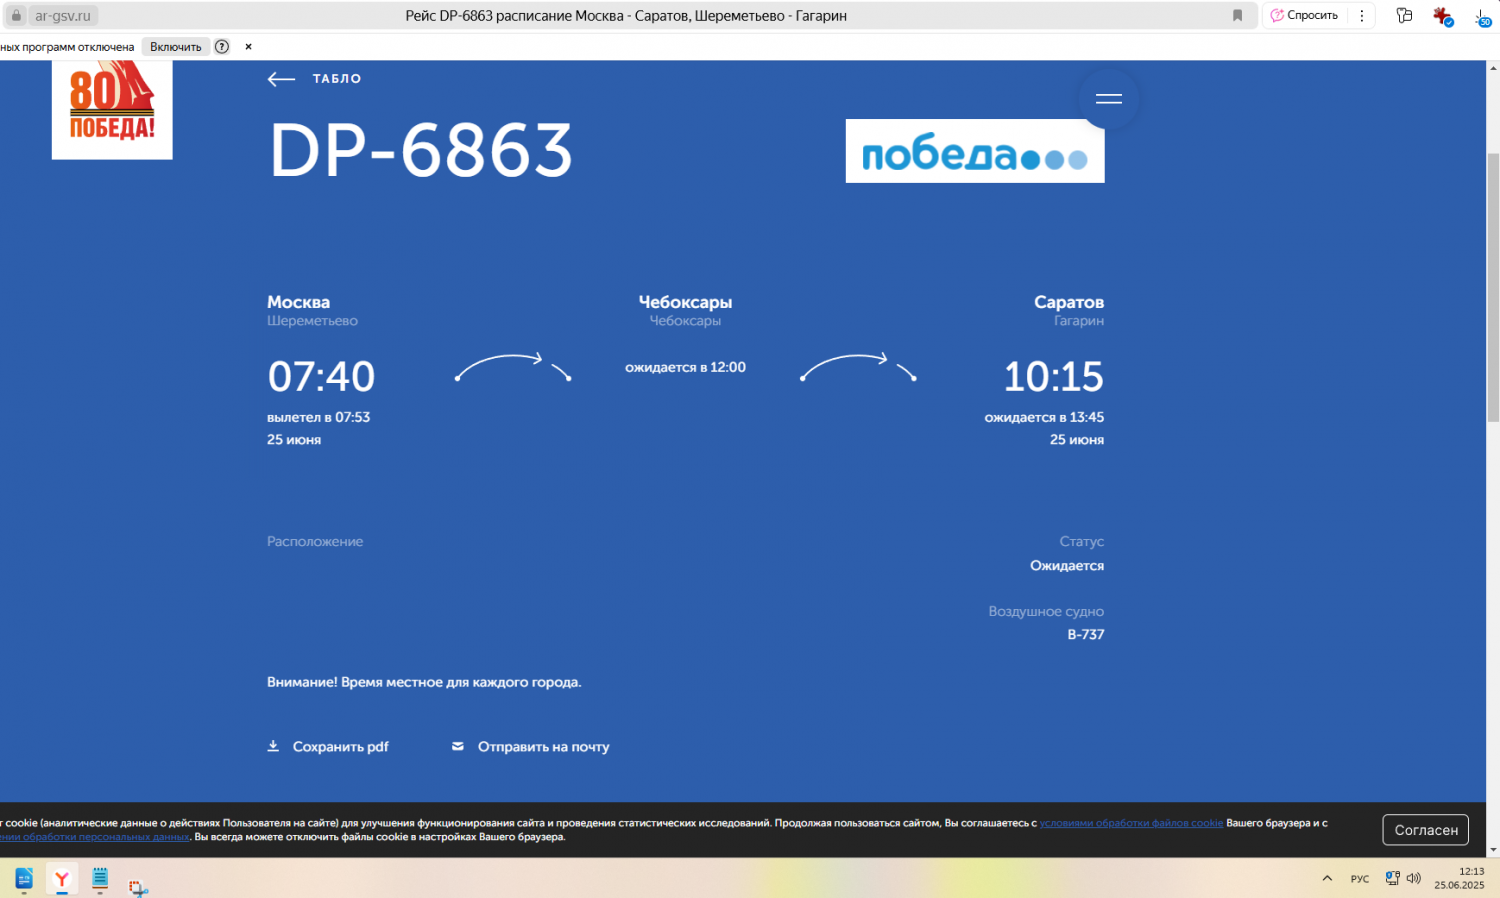Click the question-mark help icon
Screen dimensions: 1500x898
pyautogui.click(x=222, y=46)
